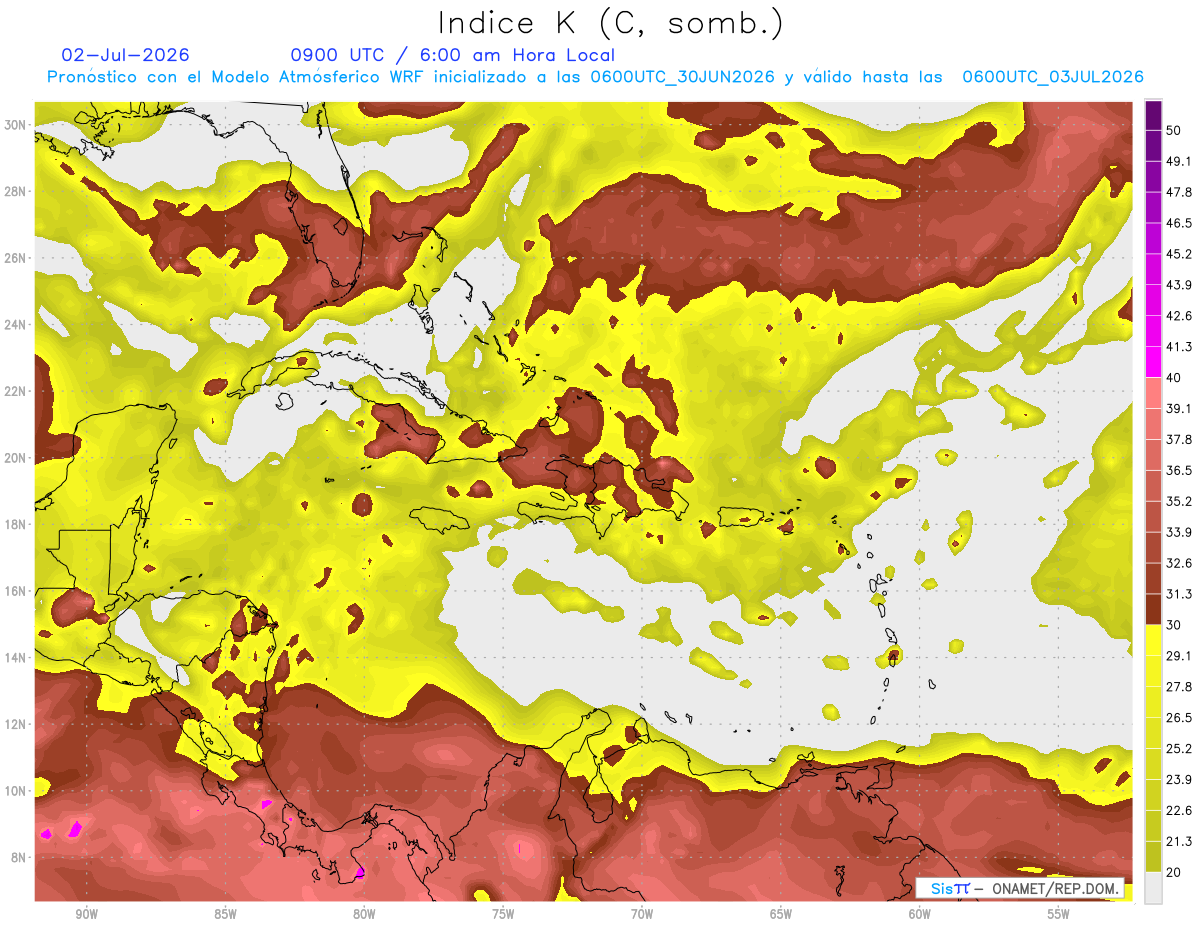The height and width of the screenshot is (927, 1200).
Task: Pick the dark brown colorbar segment between 30 and 31.3
Action: (1153, 609)
